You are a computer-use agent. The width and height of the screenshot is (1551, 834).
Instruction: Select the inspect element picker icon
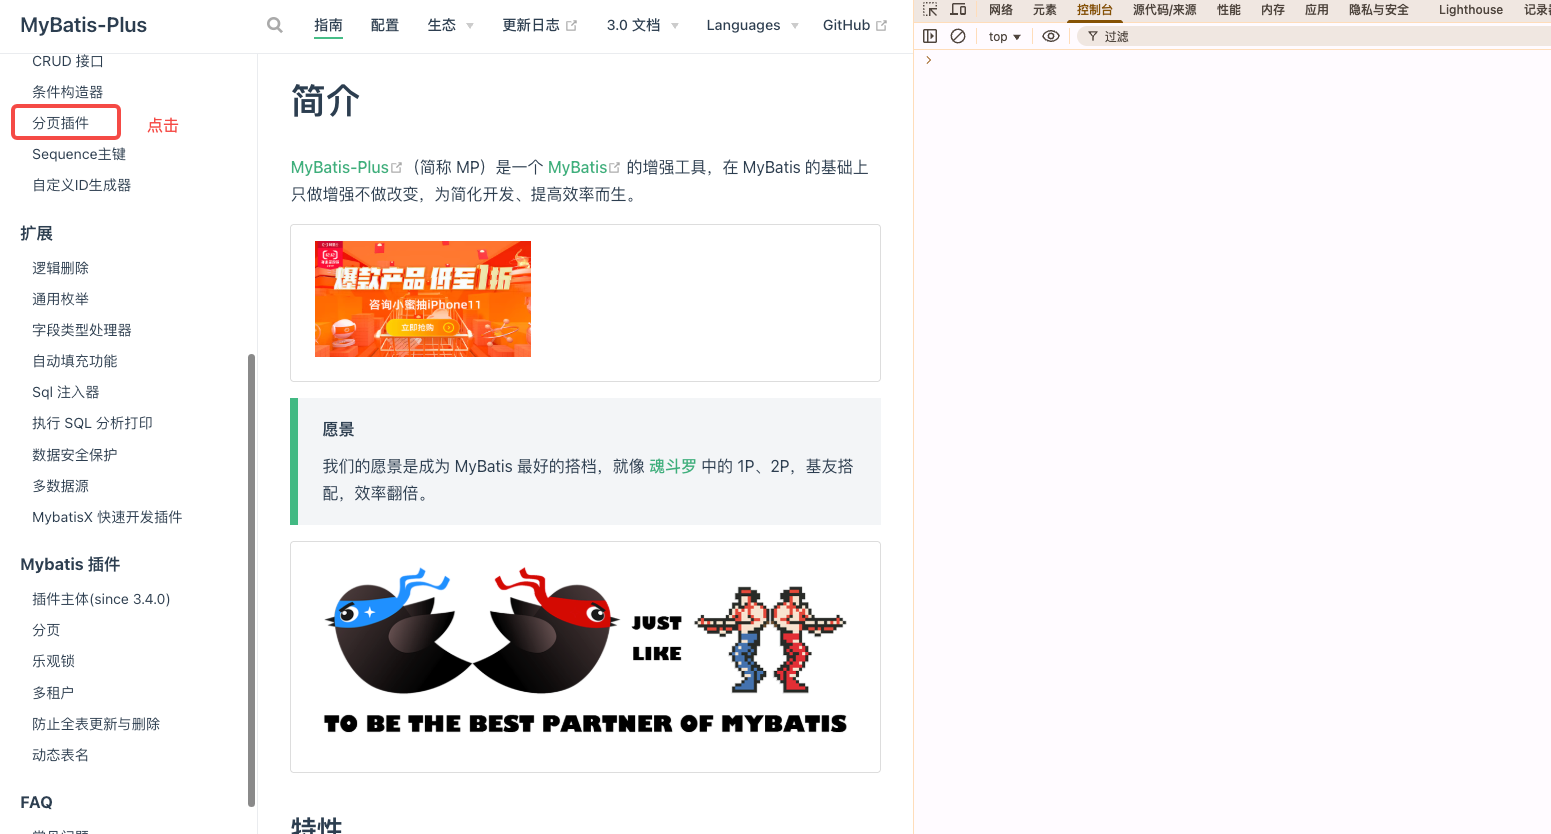pos(930,9)
